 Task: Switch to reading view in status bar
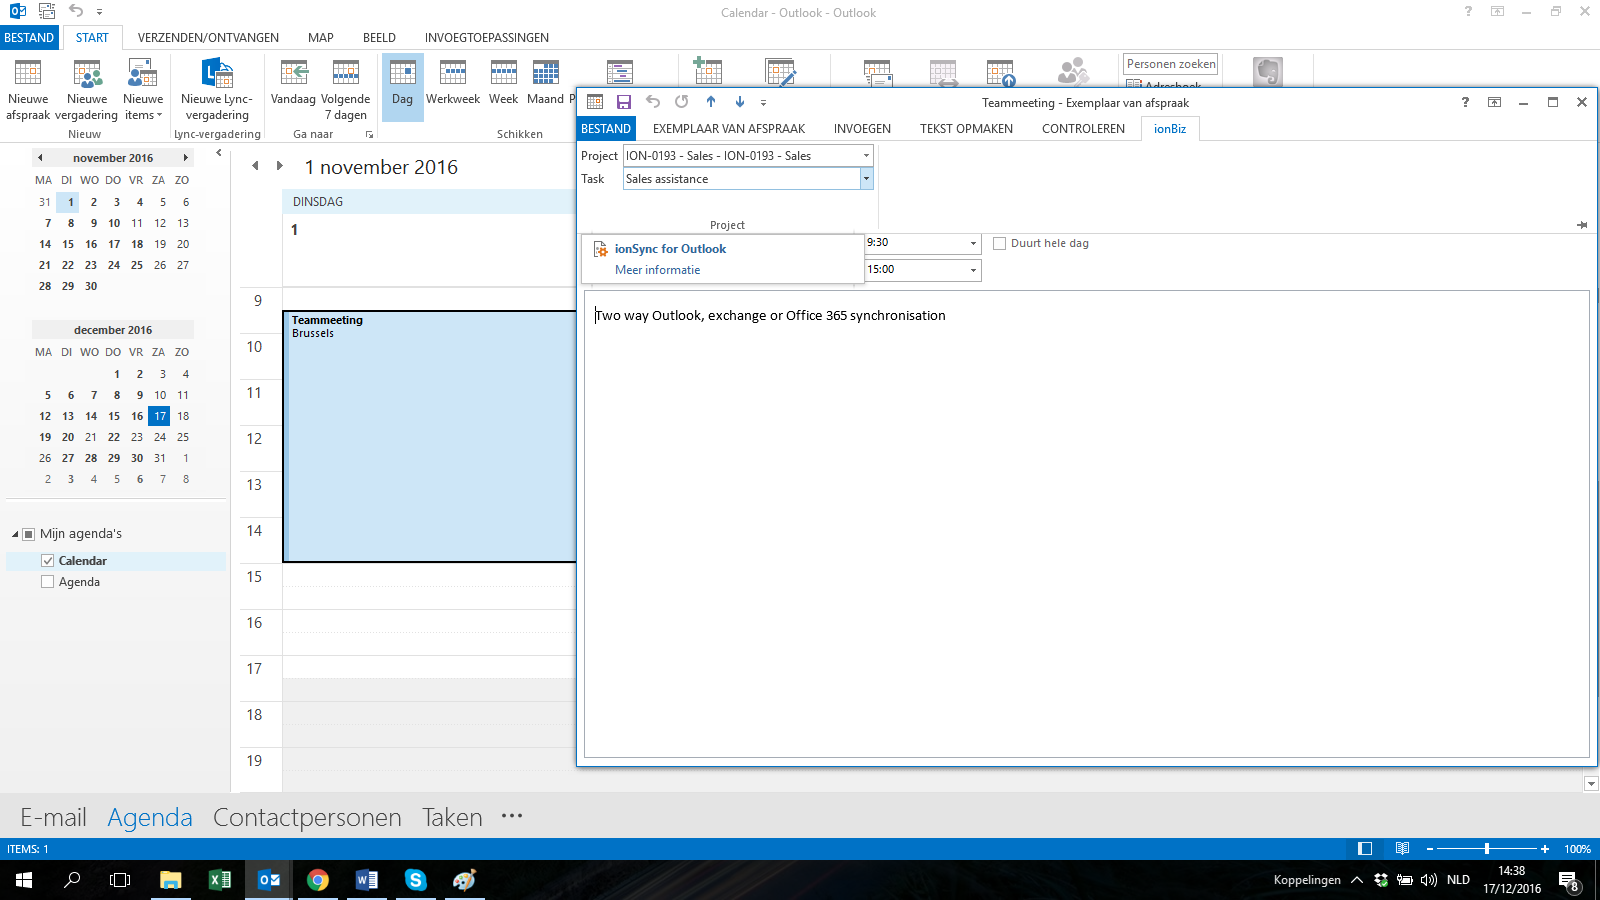click(x=1403, y=849)
